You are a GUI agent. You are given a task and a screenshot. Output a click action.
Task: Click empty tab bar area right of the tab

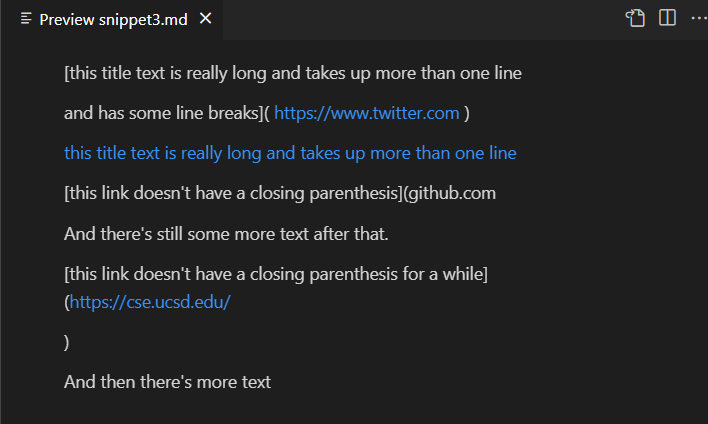[x=420, y=19]
